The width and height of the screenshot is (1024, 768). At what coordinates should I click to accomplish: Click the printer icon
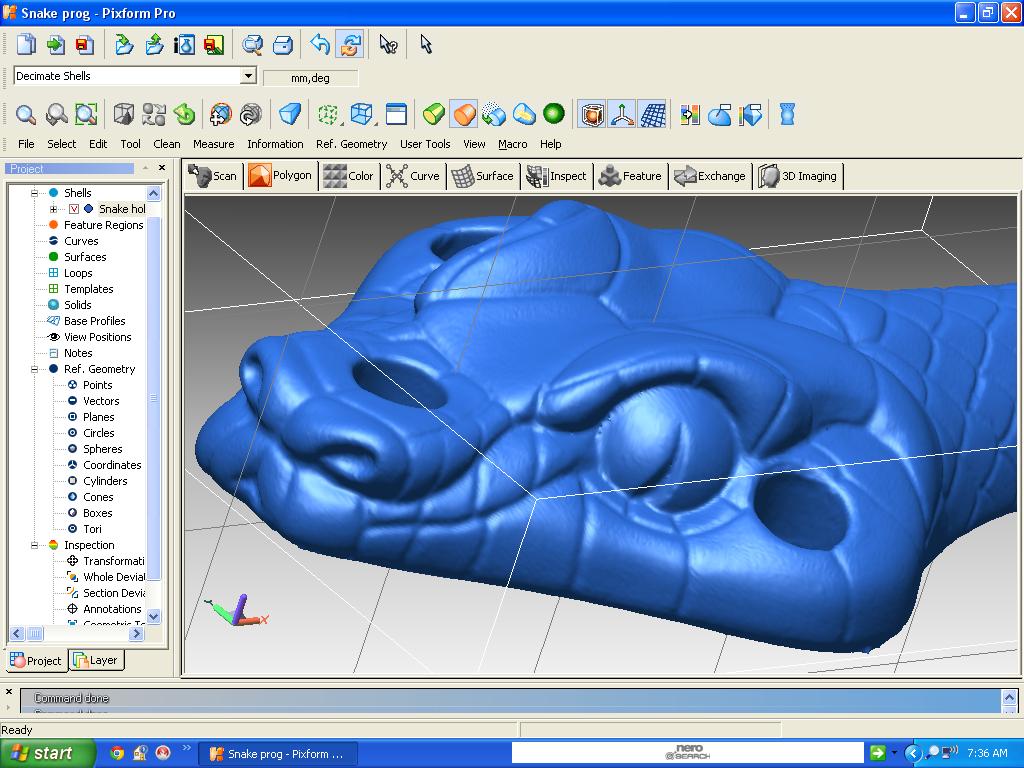point(283,44)
